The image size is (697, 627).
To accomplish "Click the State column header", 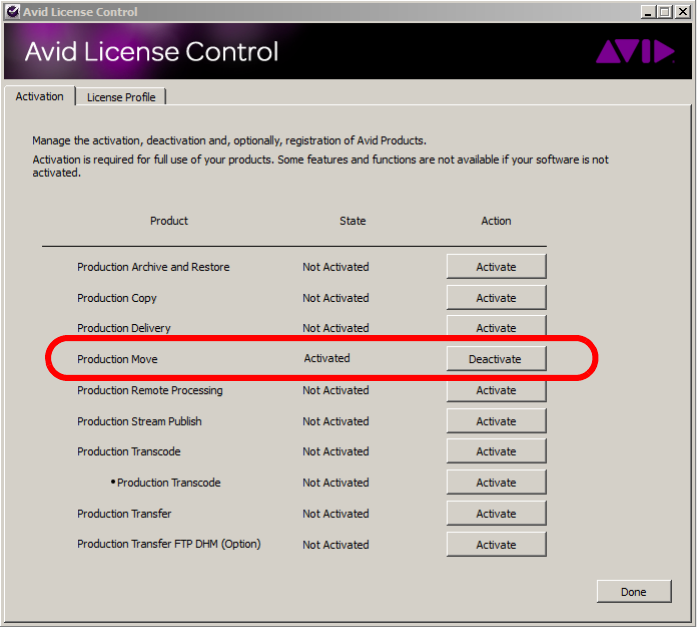I will [x=353, y=221].
